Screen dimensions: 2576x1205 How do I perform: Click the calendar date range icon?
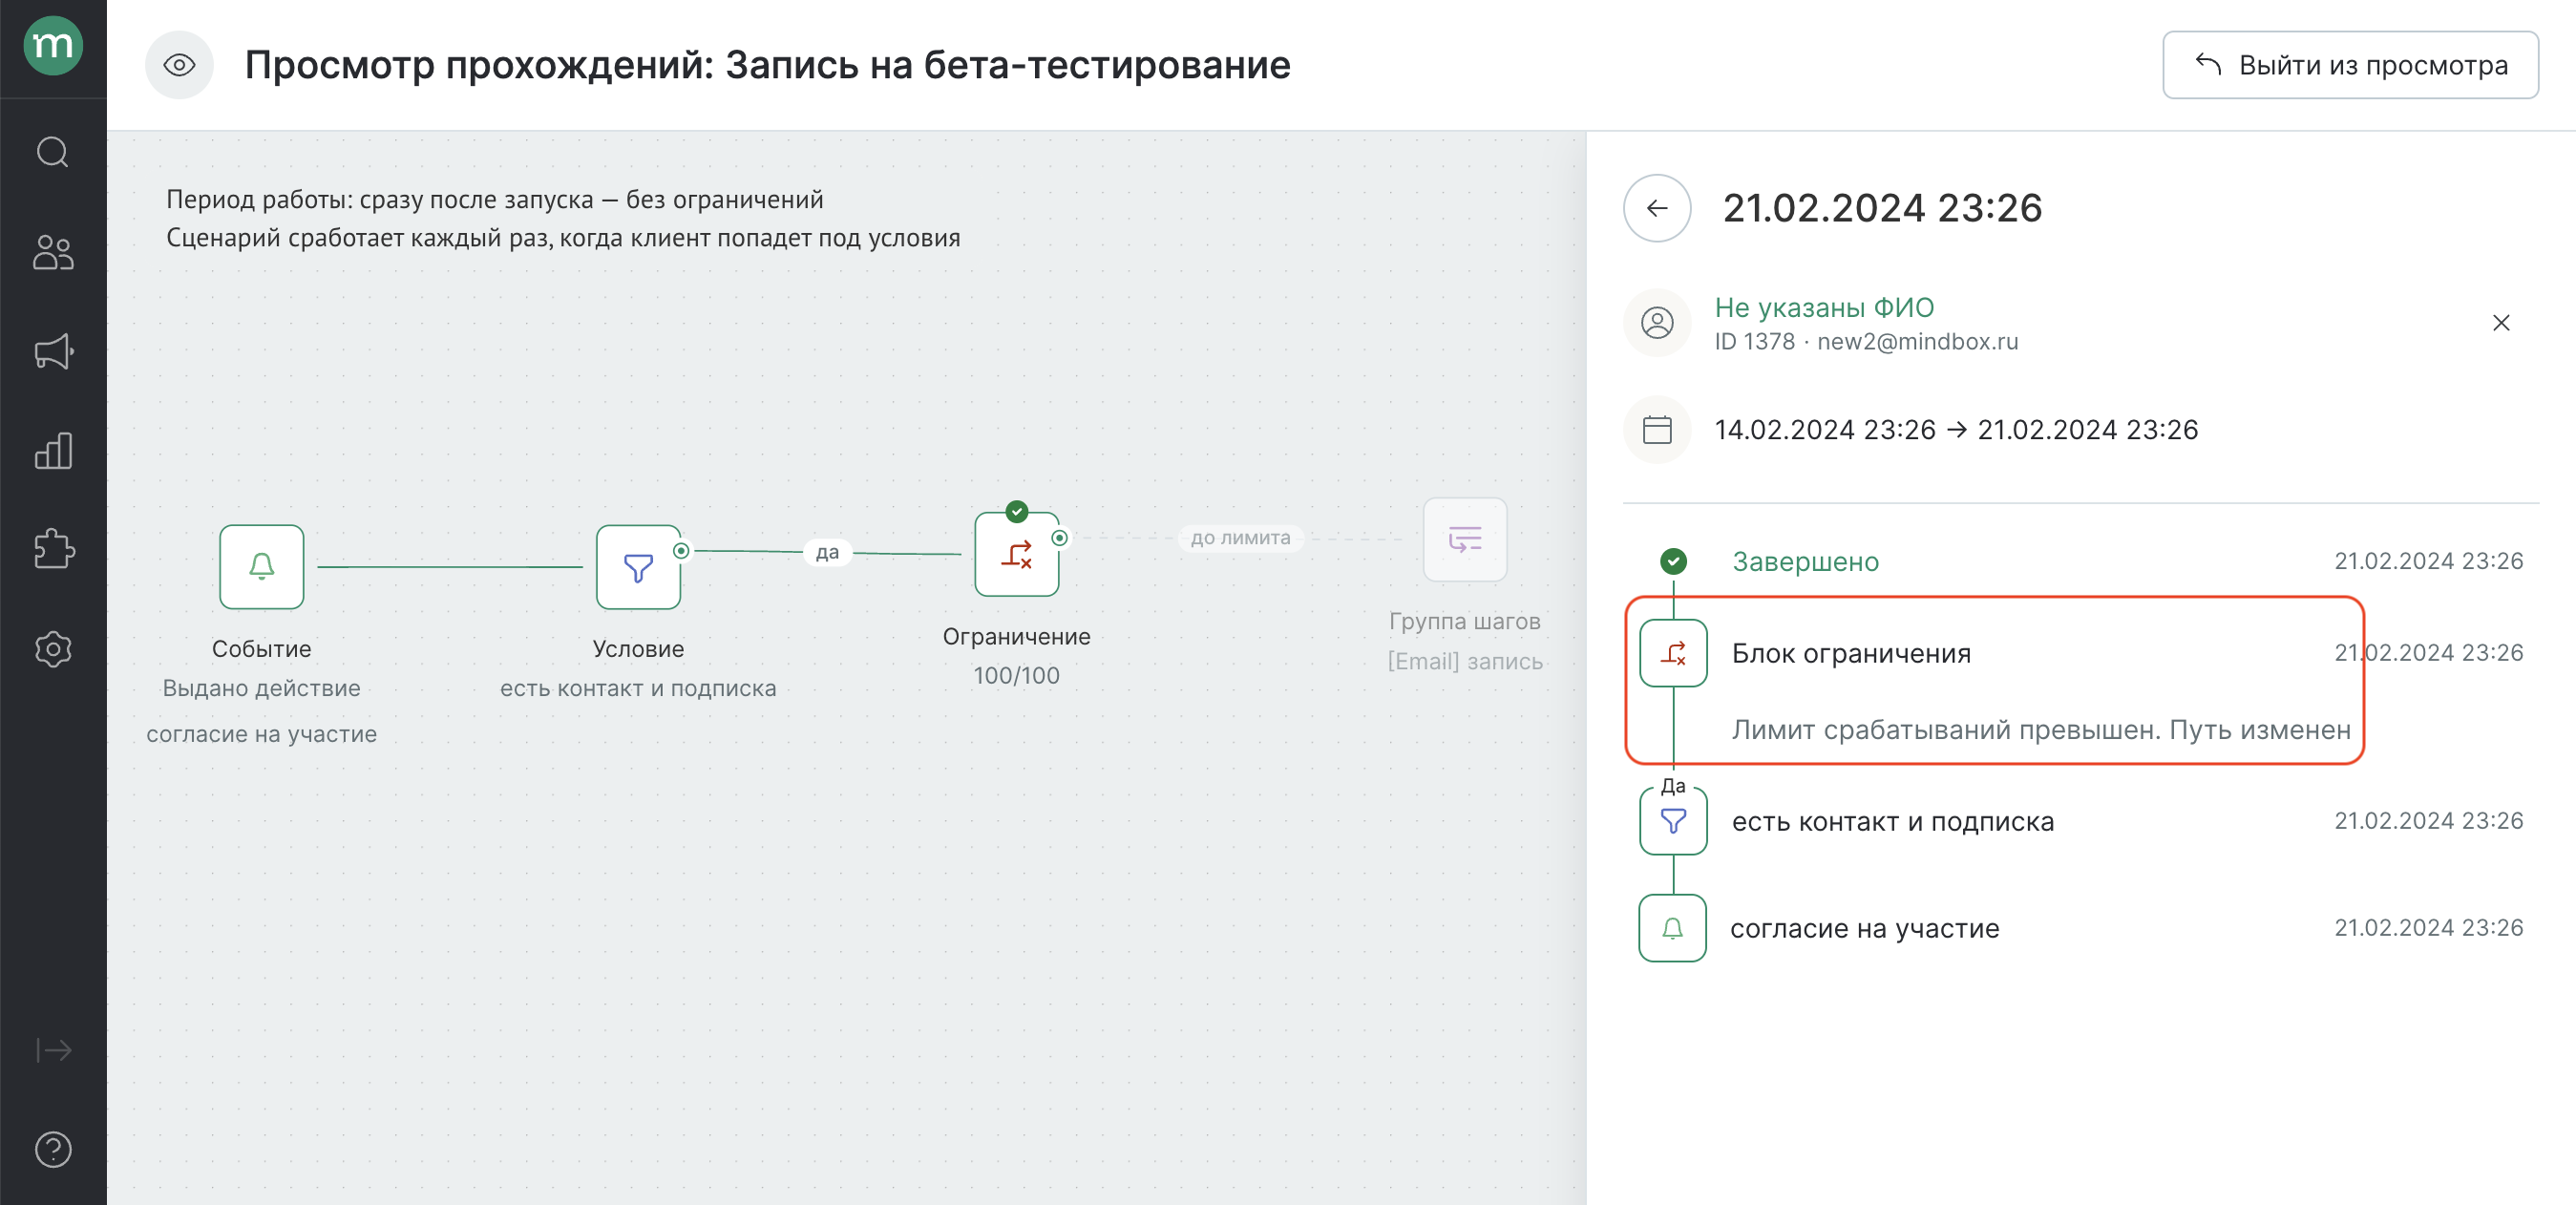coord(1656,430)
